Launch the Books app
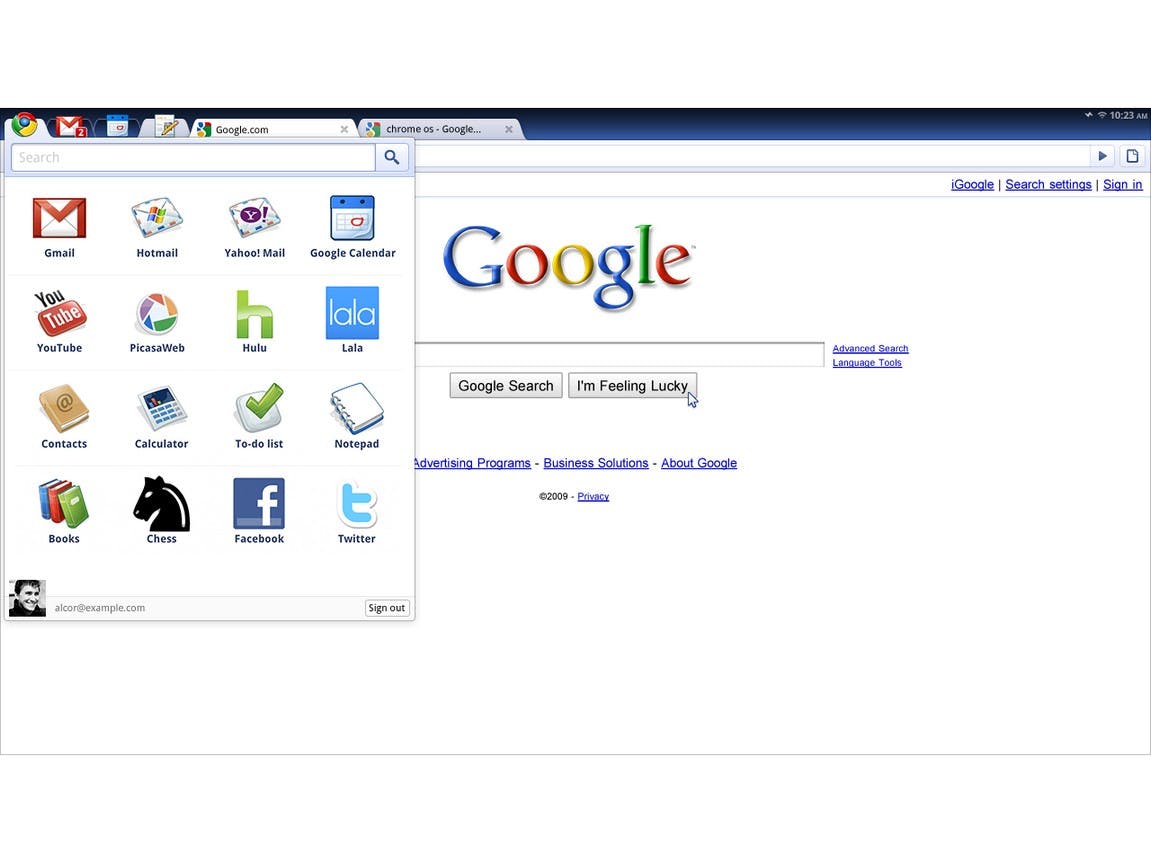Image resolution: width=1151 pixels, height=863 pixels. click(x=64, y=503)
